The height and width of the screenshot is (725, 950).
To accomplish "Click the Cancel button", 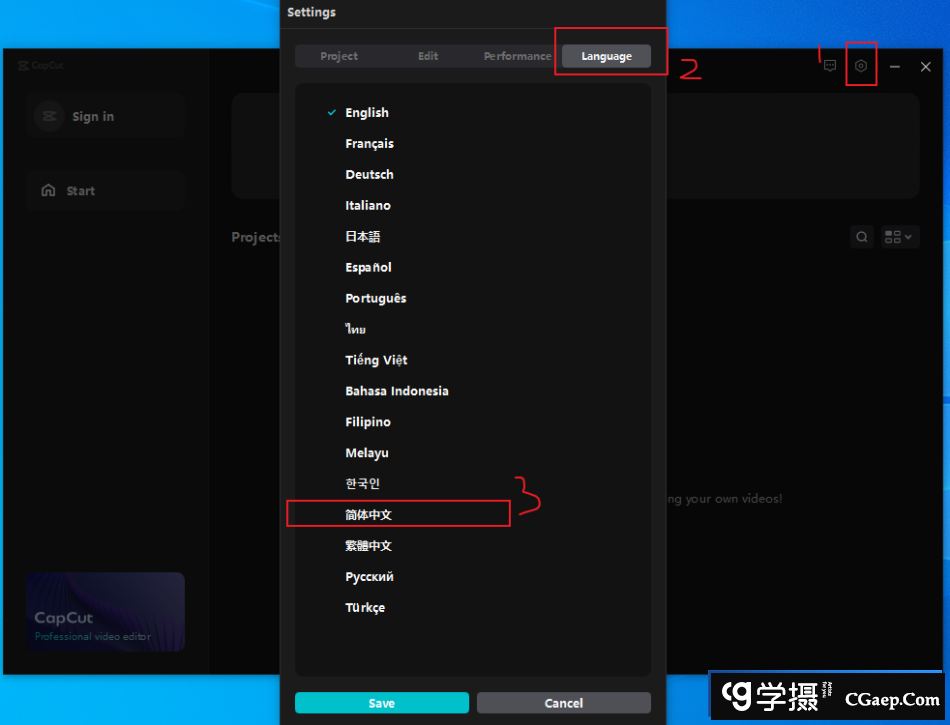I will tap(563, 703).
